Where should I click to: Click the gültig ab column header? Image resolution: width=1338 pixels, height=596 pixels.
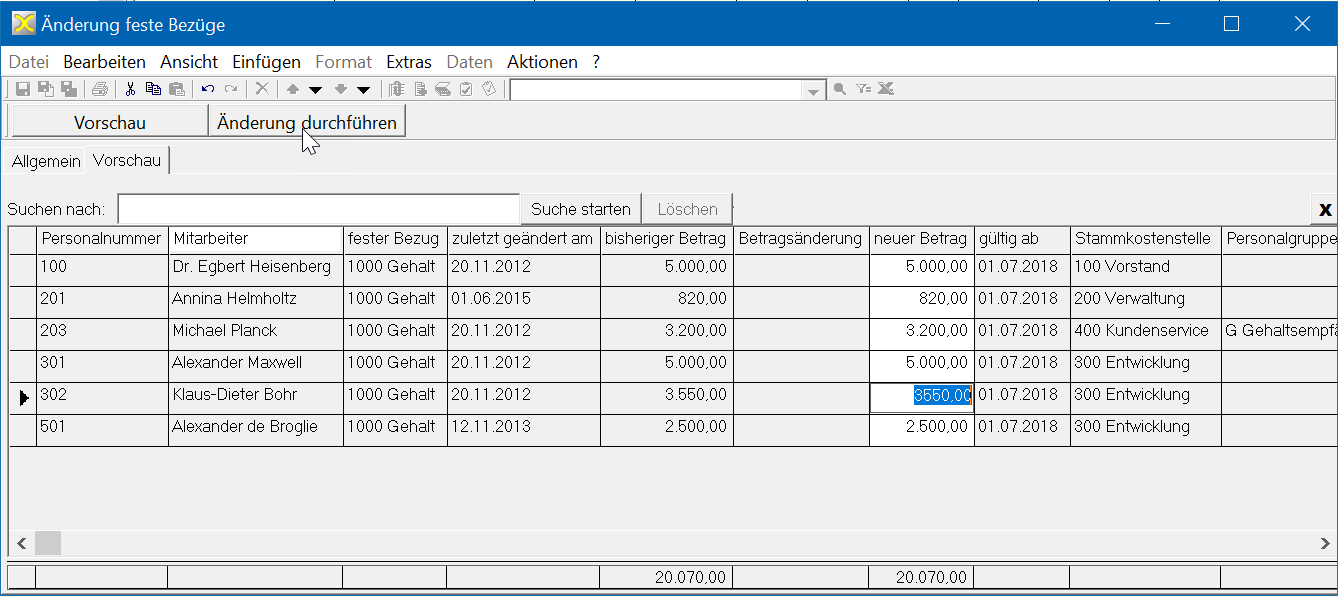point(1022,239)
